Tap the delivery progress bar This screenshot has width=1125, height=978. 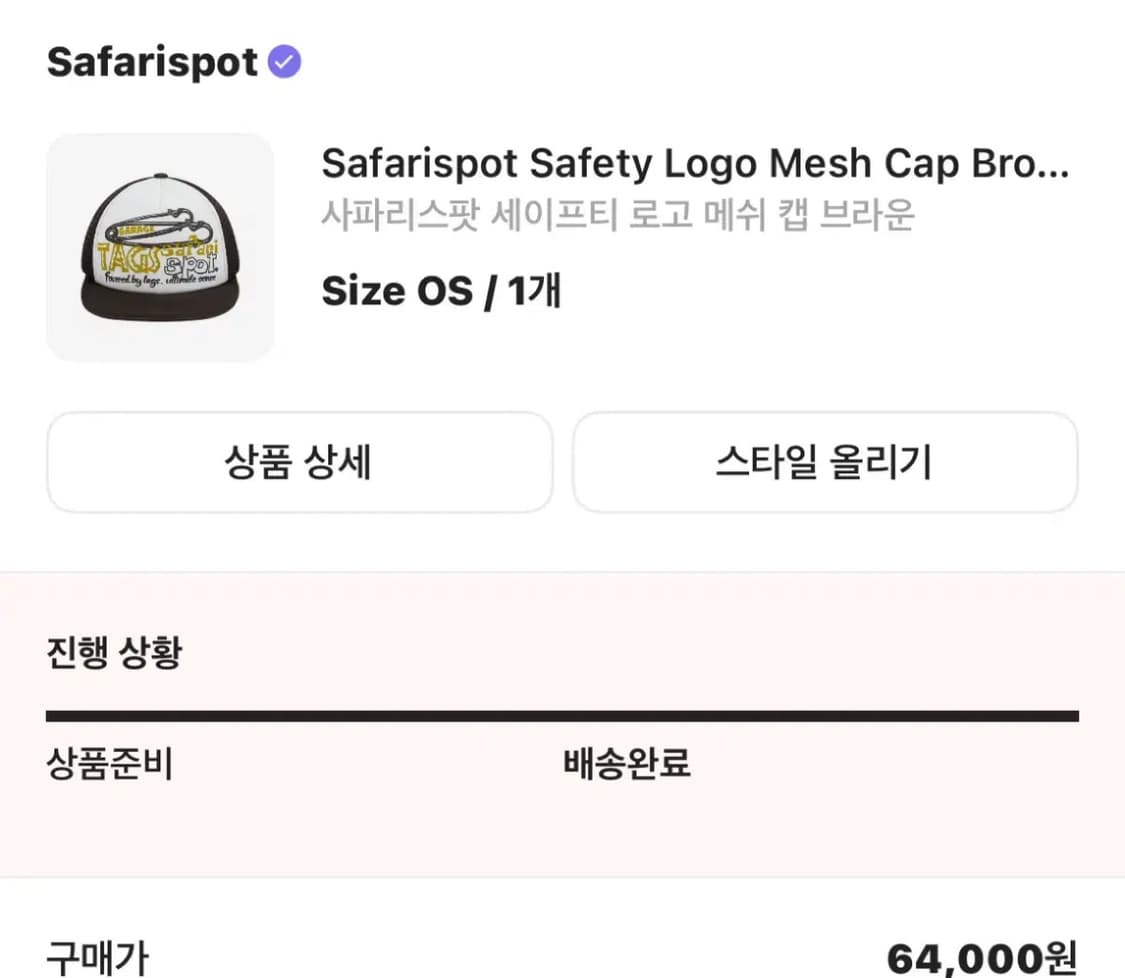pyautogui.click(x=562, y=713)
